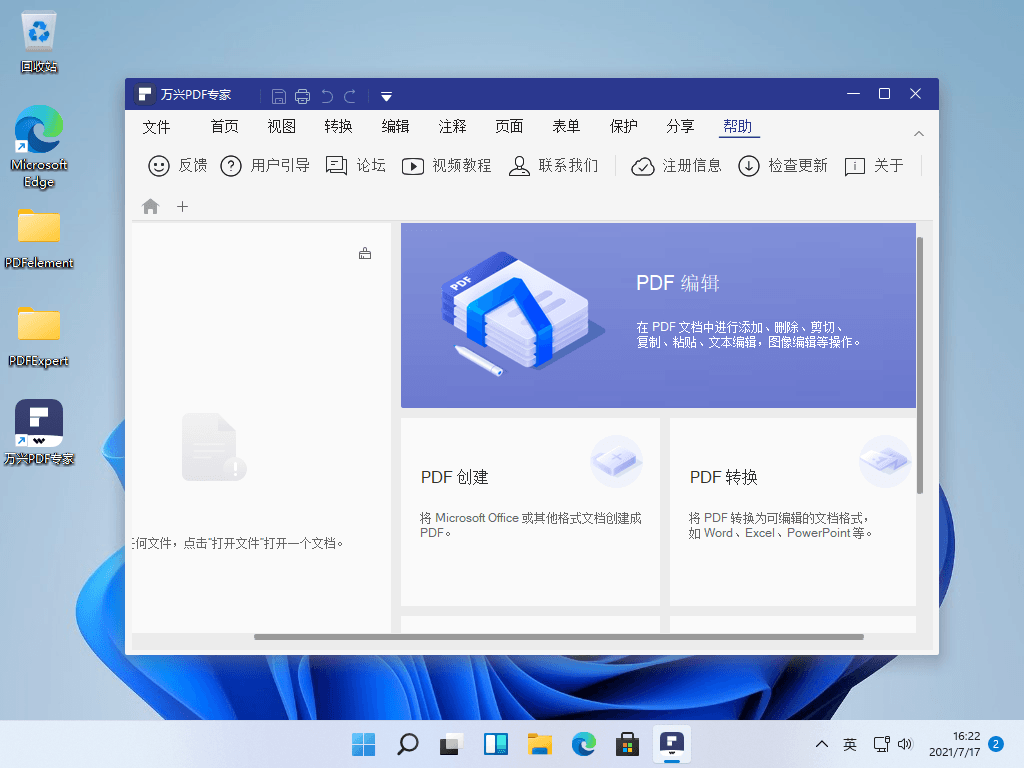Image resolution: width=1024 pixels, height=768 pixels.
Task: Go to the home tab icon
Action: [150, 206]
